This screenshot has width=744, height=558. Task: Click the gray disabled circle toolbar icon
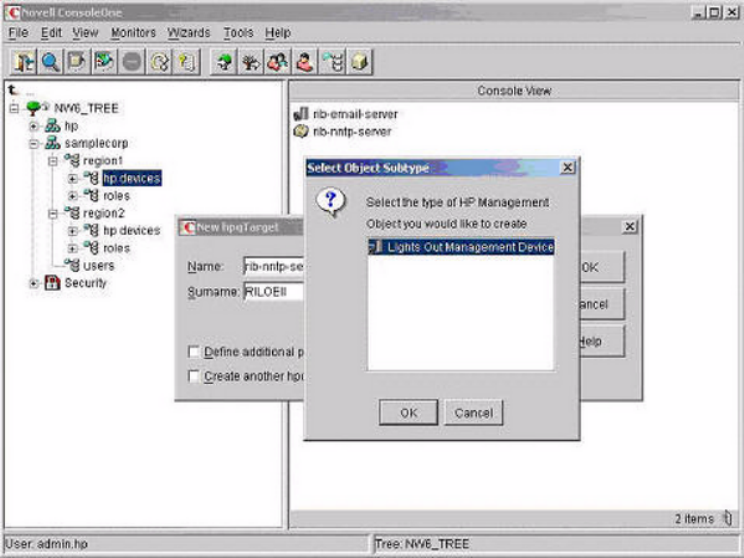click(131, 62)
